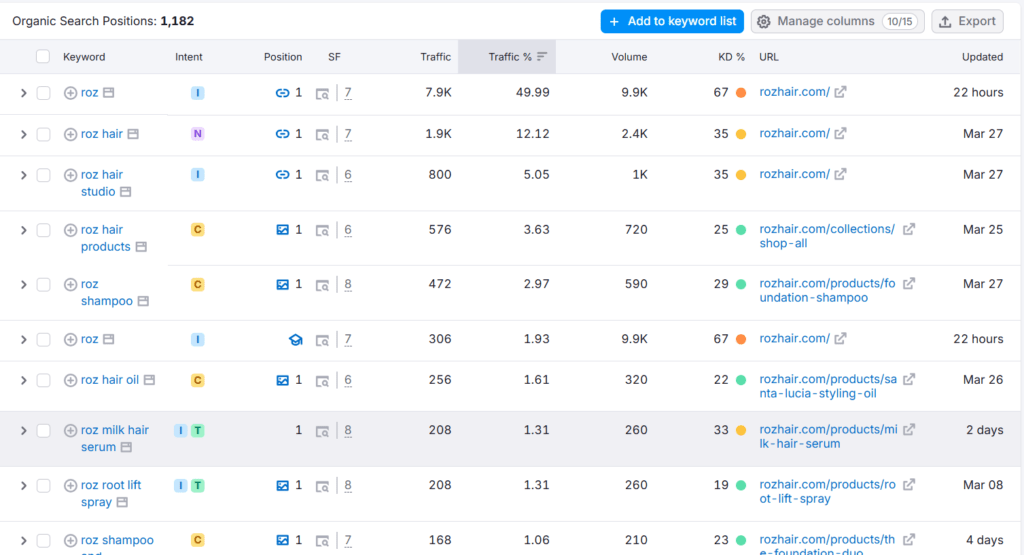Screen dimensions: 1024x555
Task: Check the 'roz hair products' row checkbox
Action: tap(43, 230)
